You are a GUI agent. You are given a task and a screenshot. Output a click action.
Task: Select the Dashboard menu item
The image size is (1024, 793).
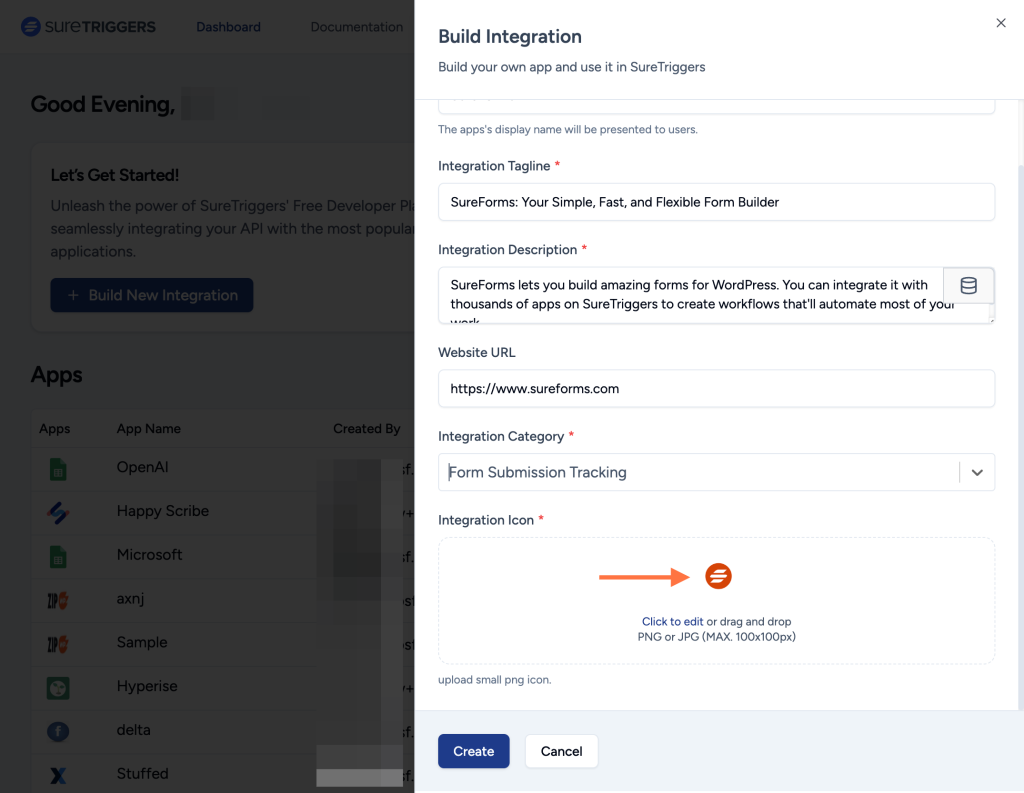click(228, 27)
